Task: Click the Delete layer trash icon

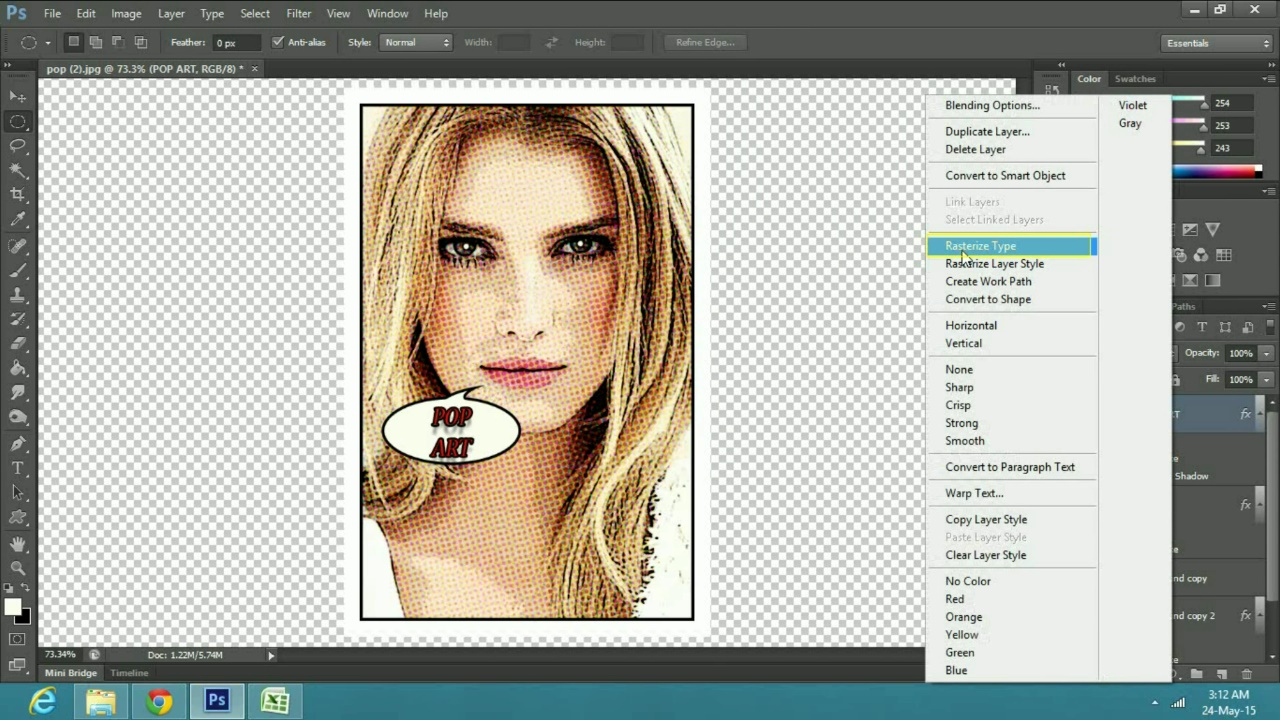Action: (1246, 675)
